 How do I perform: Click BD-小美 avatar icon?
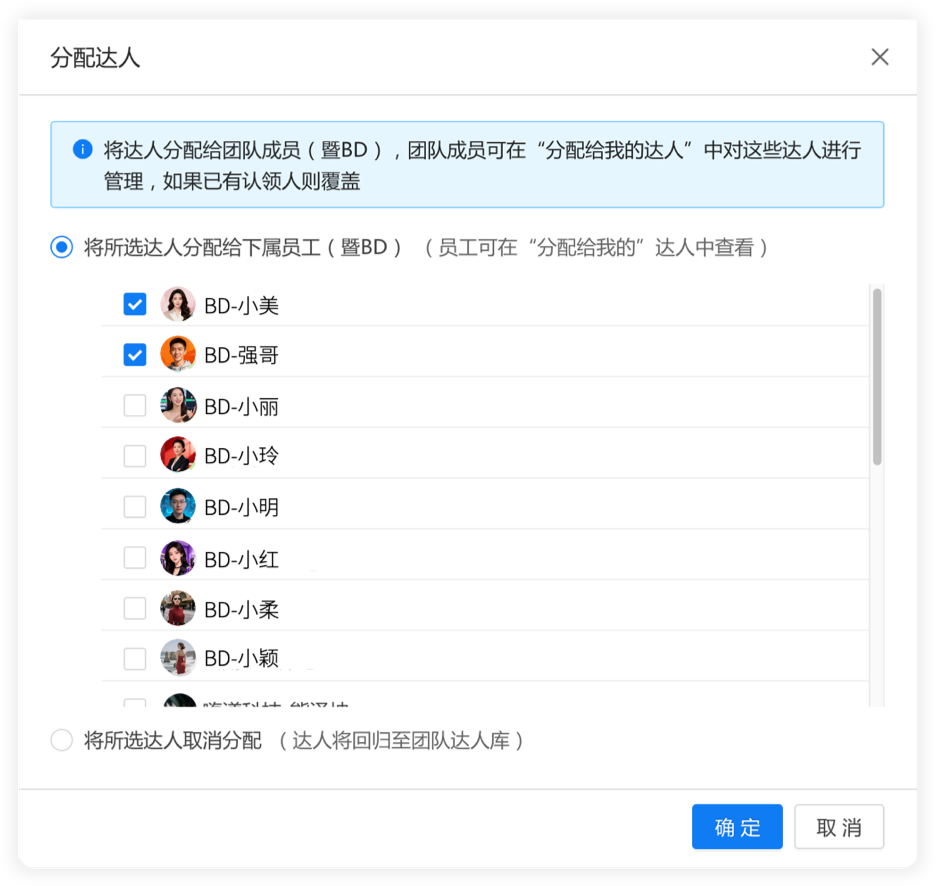178,304
